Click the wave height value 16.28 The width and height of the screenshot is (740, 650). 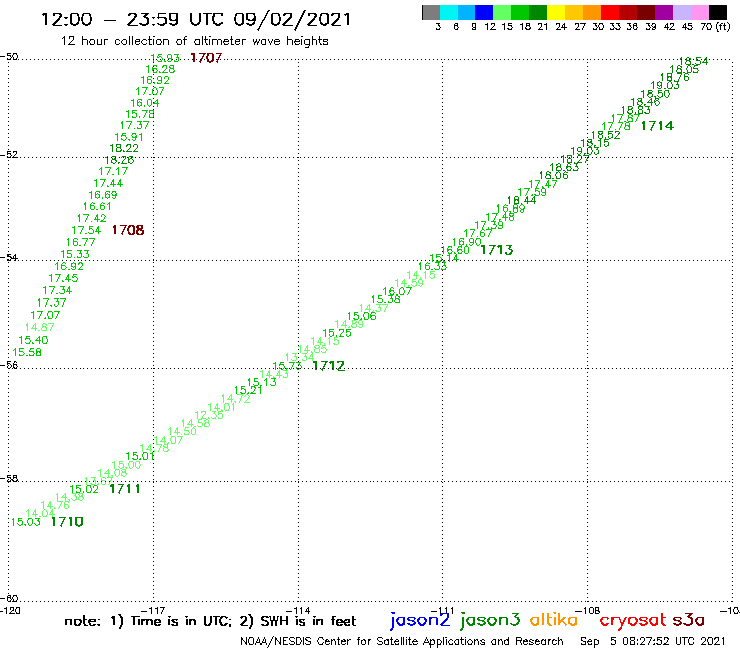(x=160, y=69)
